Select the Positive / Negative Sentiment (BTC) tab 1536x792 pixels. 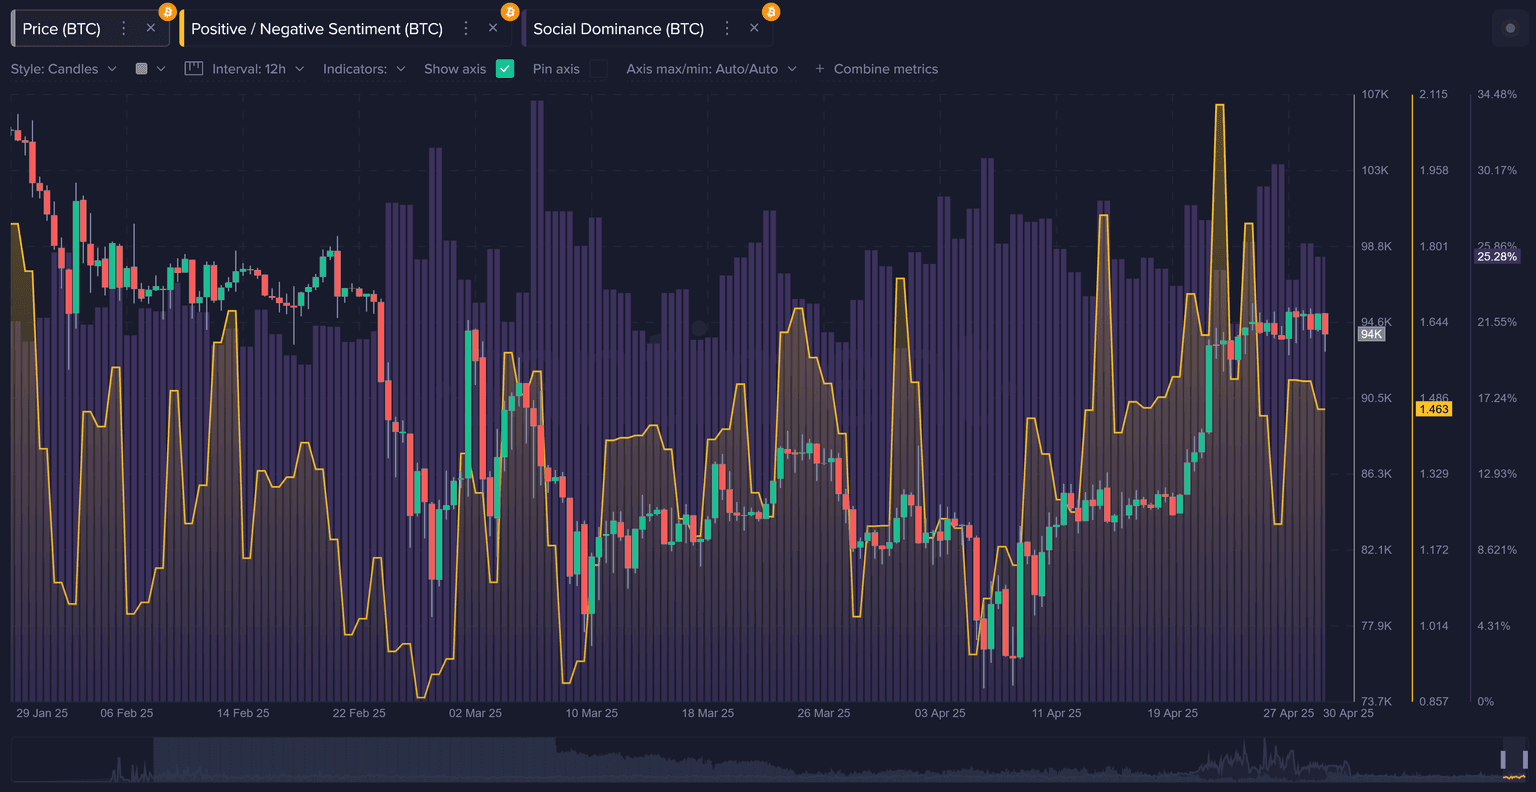pos(317,29)
